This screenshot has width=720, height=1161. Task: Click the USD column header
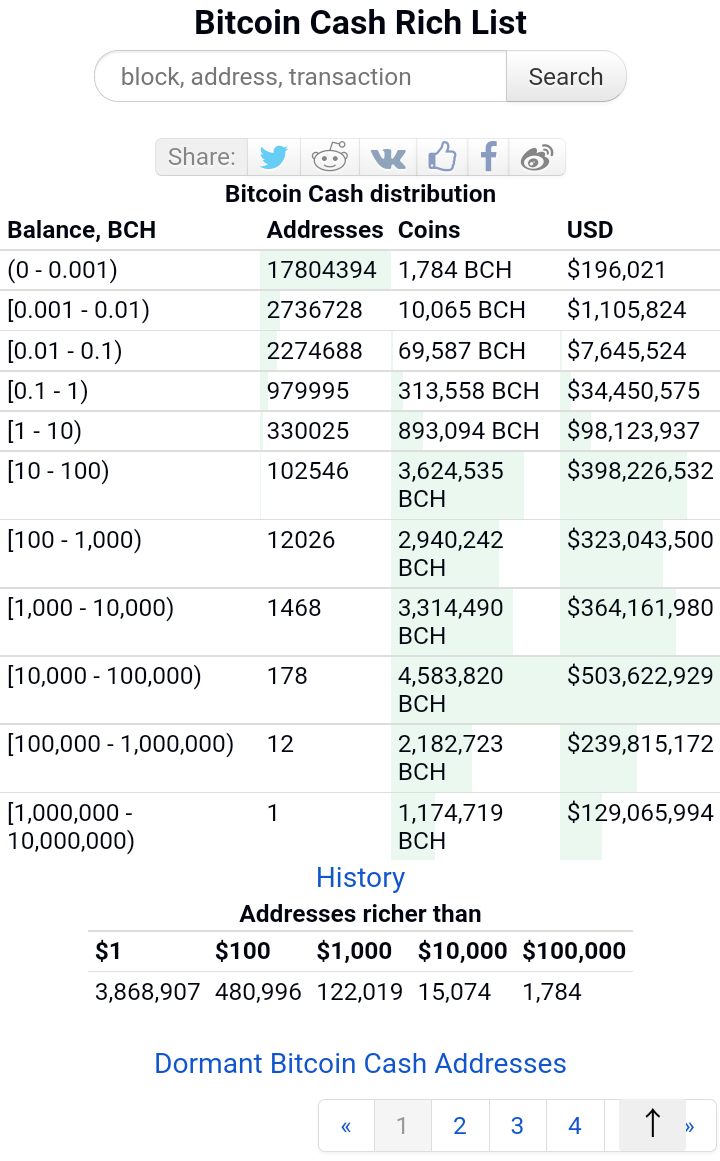click(x=590, y=230)
